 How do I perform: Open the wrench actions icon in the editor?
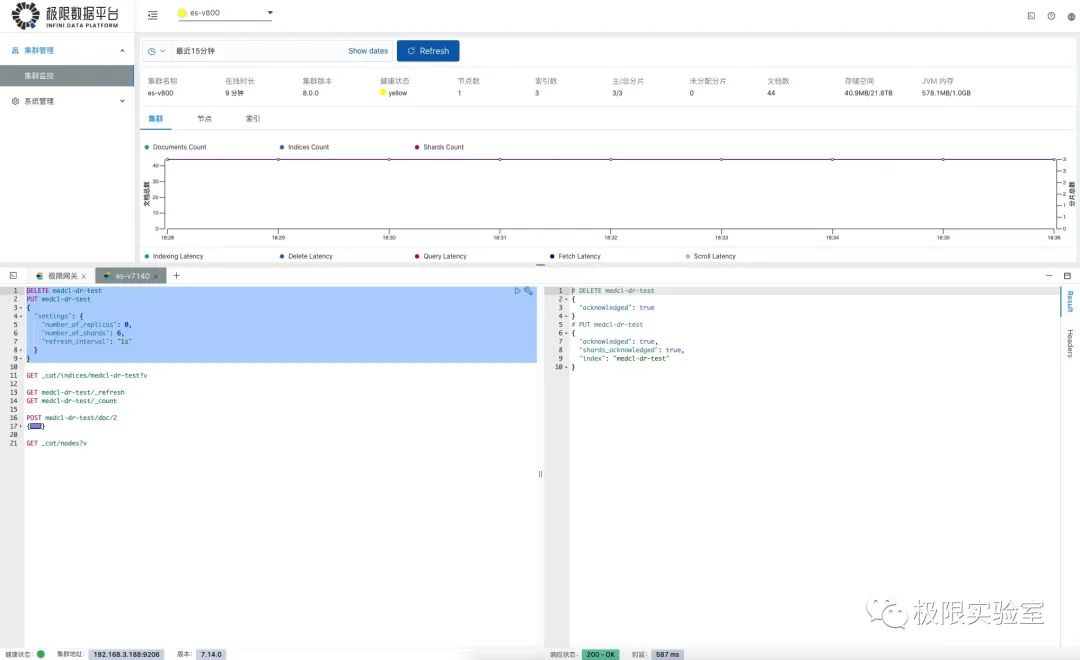528,291
